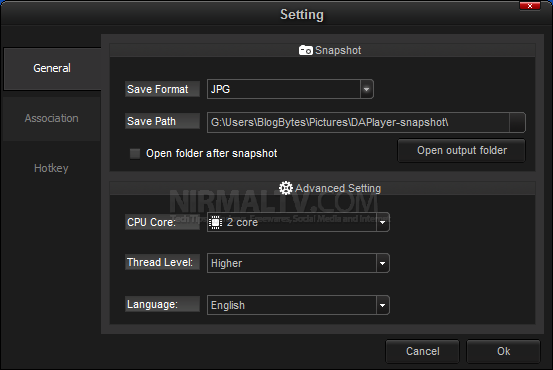
Task: Expand the CPU Core dropdown arrow
Action: tap(383, 222)
